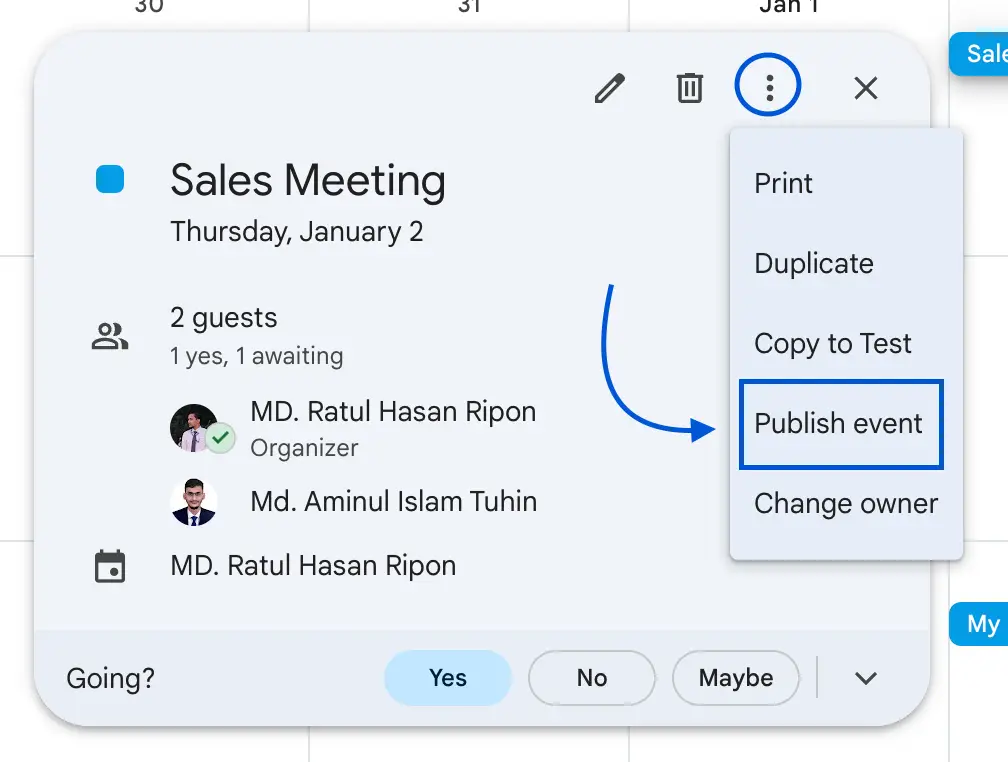Image resolution: width=1008 pixels, height=762 pixels.
Task: Click the calendar icon next to MD. Ratul Hasan Ripon
Action: coord(110,565)
